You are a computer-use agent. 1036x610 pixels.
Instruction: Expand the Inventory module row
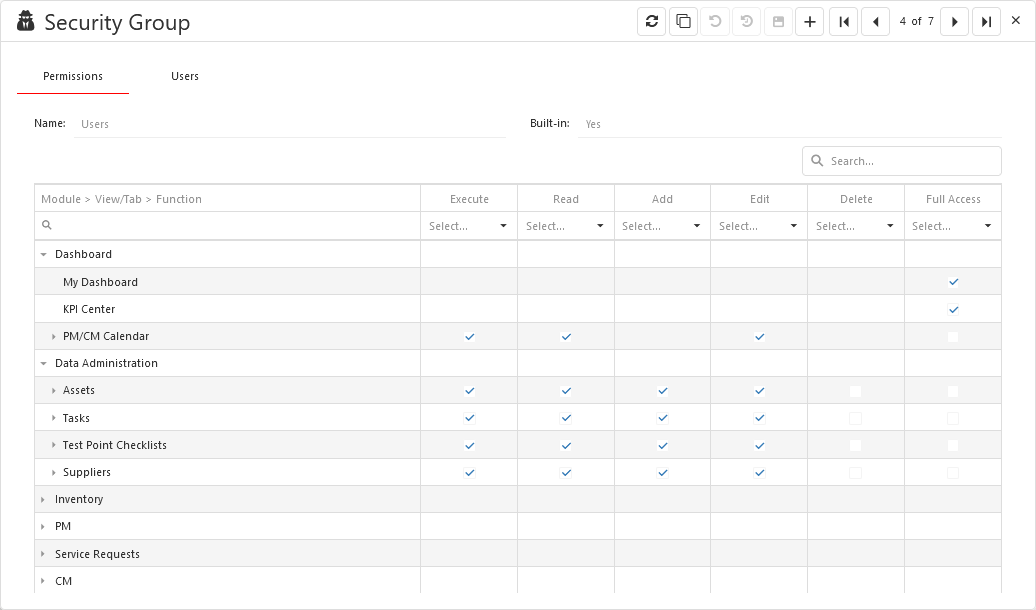click(x=42, y=499)
